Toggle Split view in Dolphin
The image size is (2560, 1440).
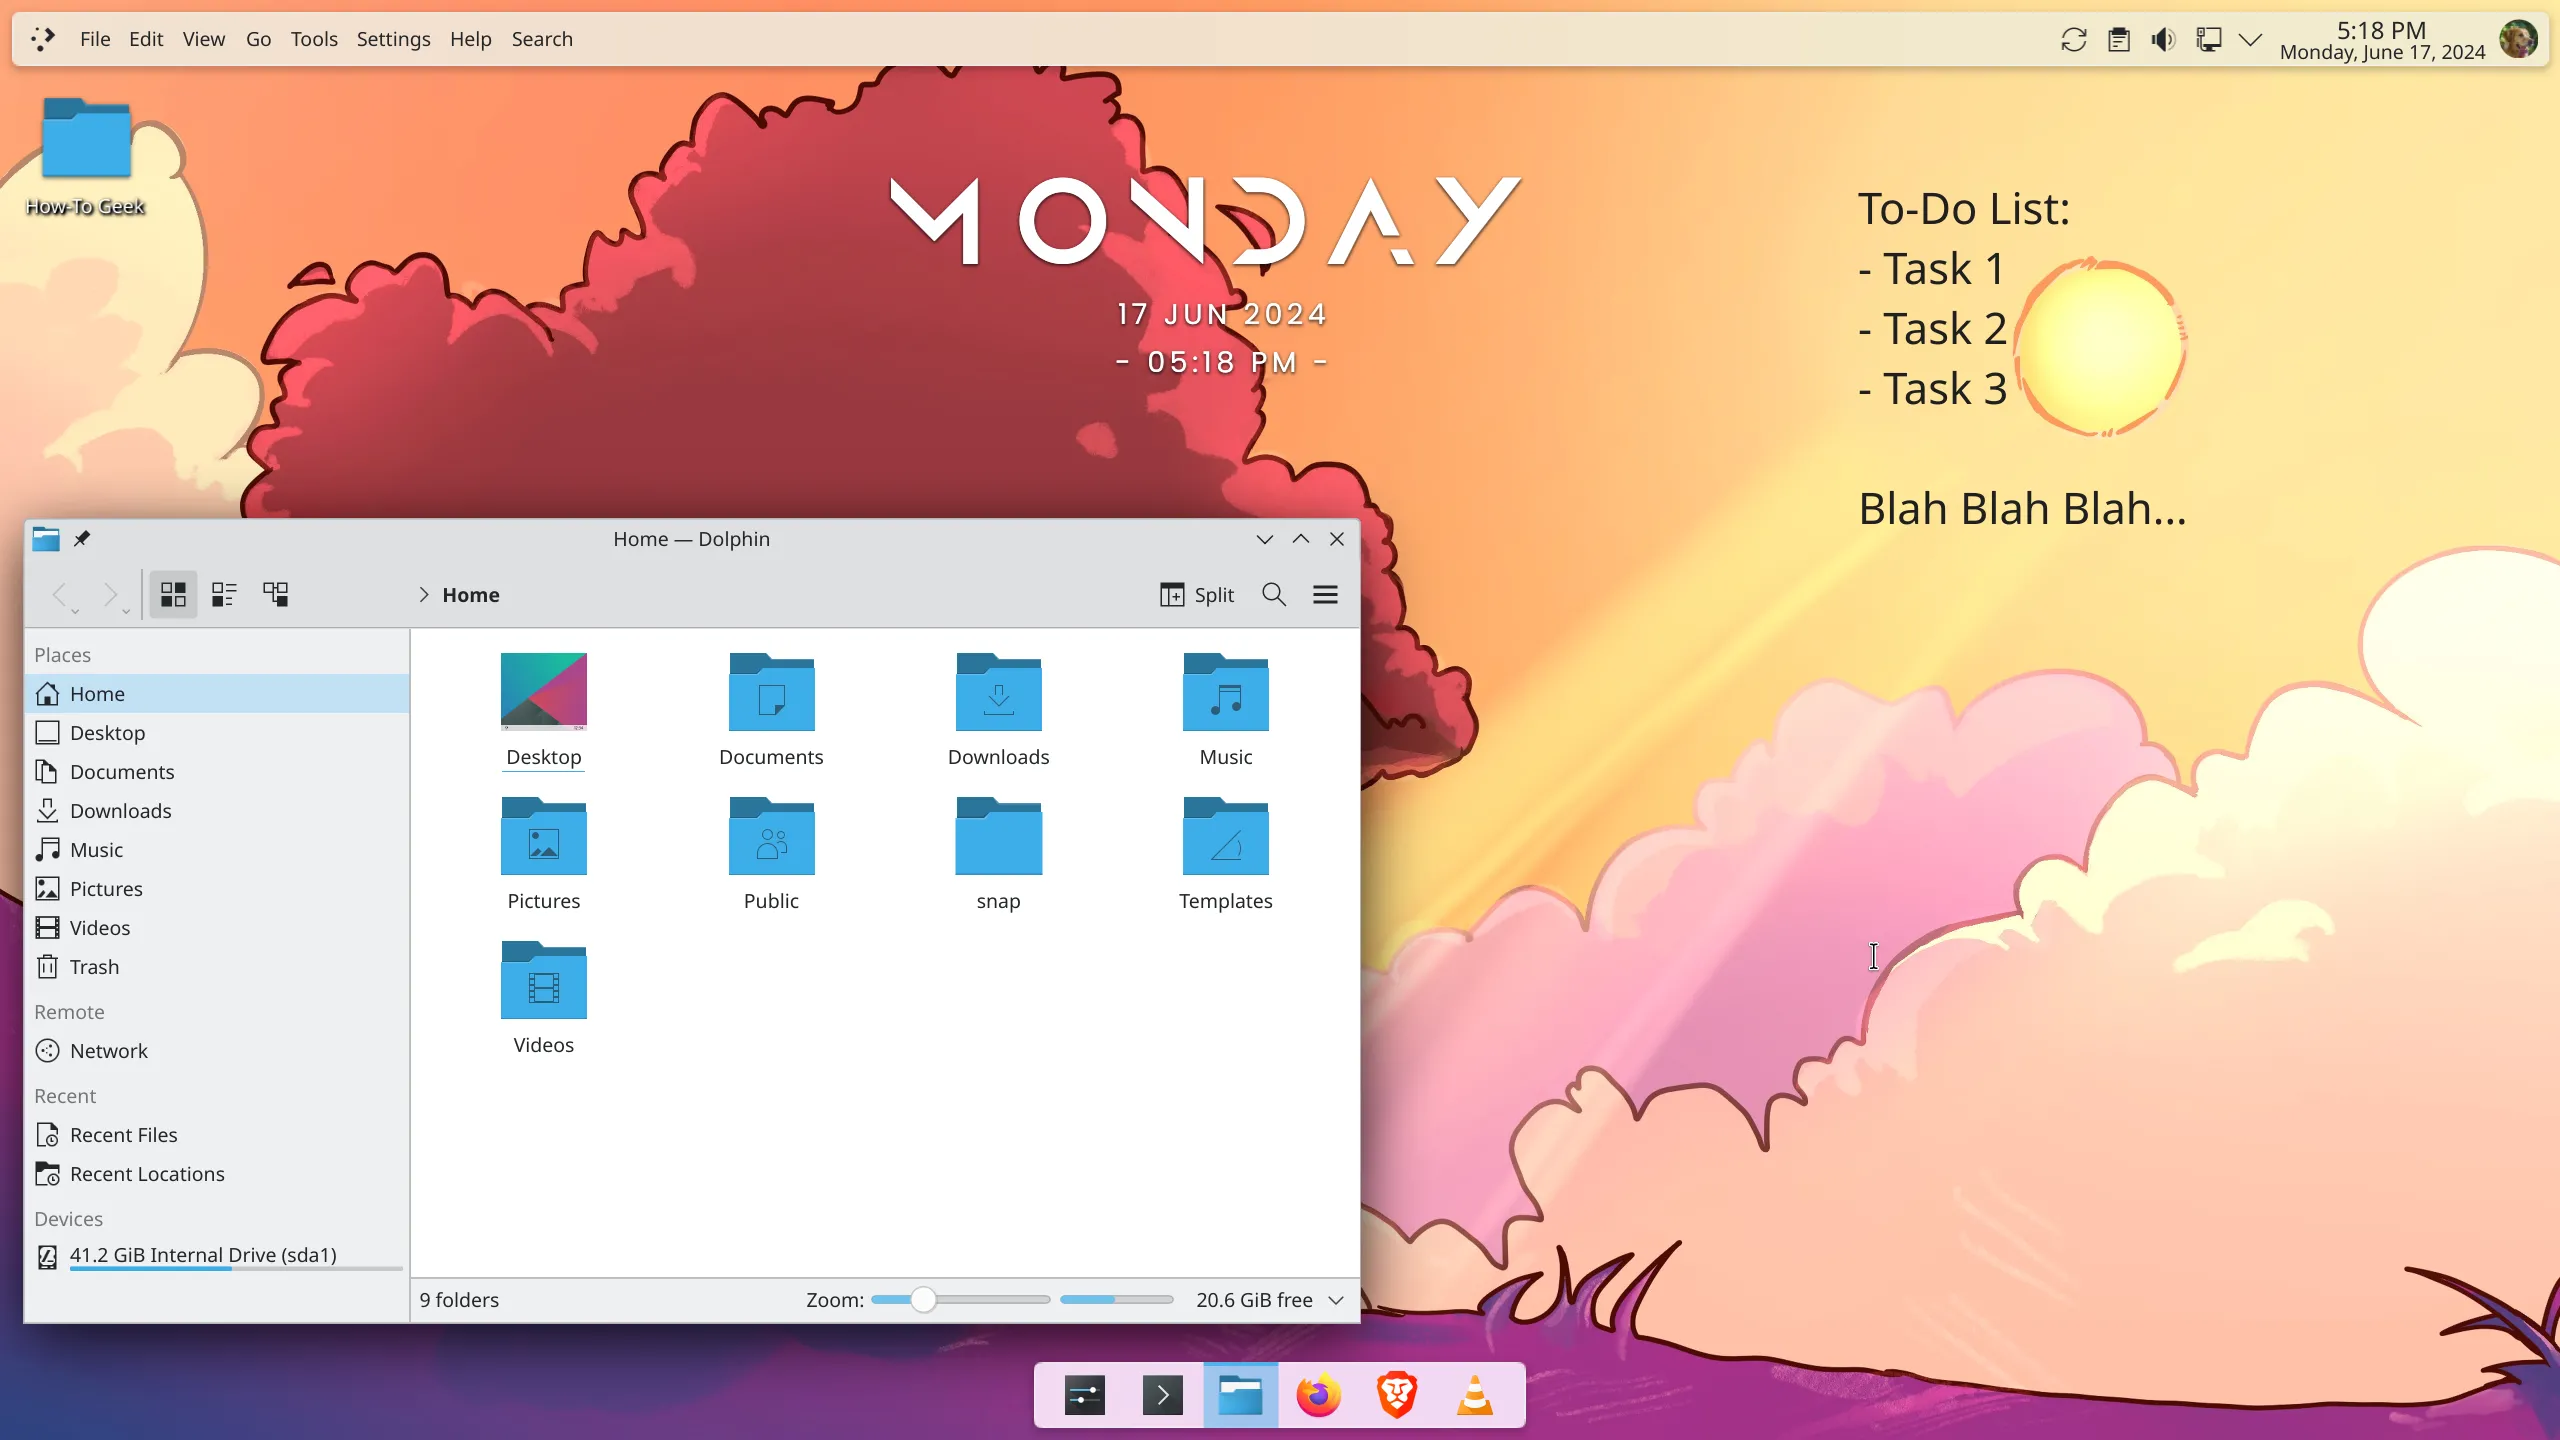point(1197,594)
